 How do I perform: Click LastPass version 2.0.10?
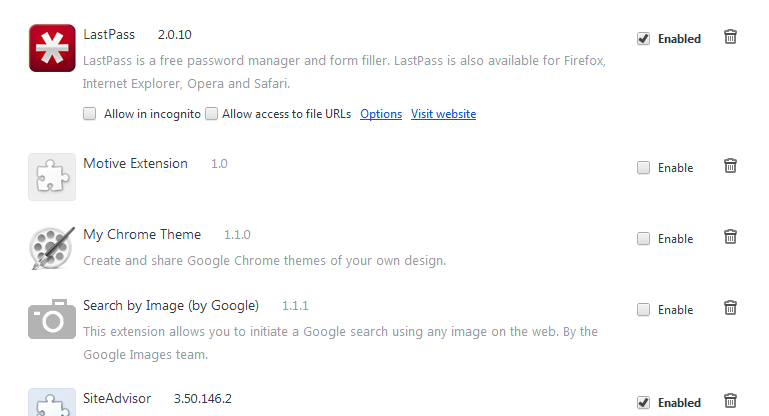coord(175,35)
